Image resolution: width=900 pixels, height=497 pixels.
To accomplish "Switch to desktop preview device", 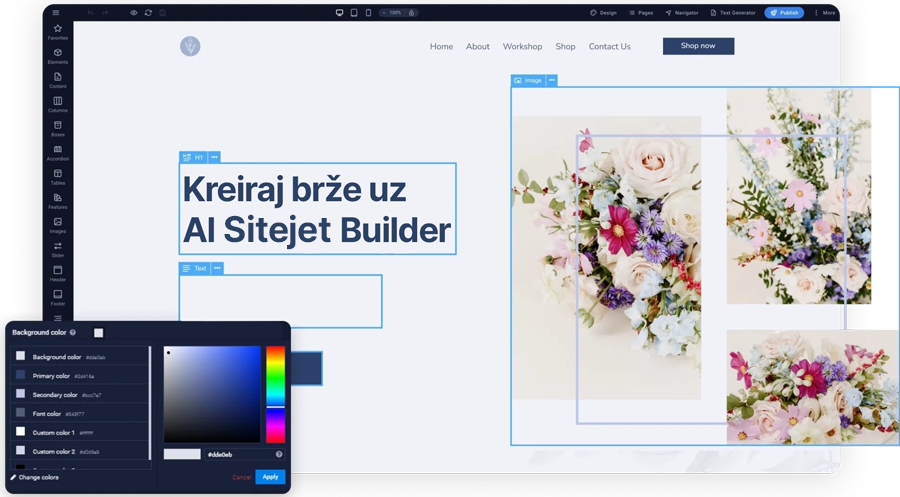I will click(339, 13).
